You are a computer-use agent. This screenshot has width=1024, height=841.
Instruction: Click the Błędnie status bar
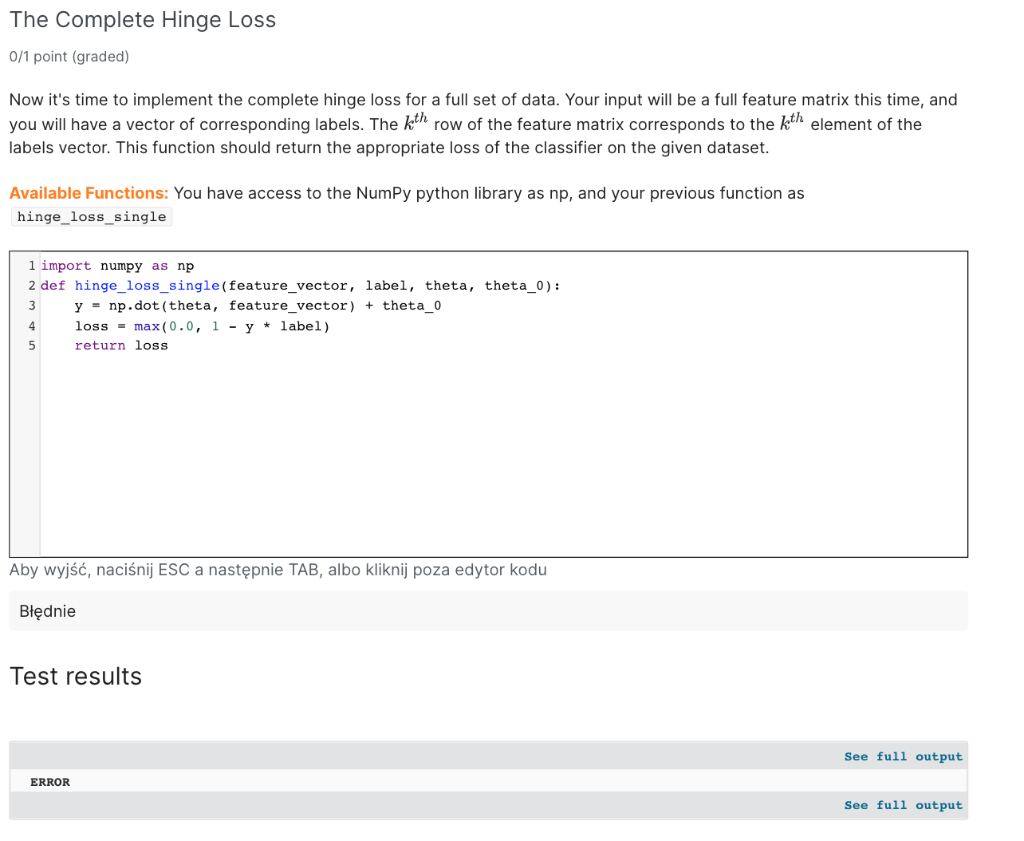point(46,610)
